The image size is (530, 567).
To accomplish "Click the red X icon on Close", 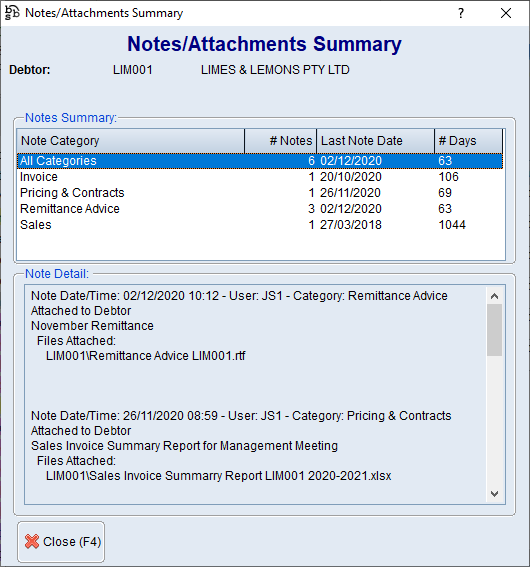I will pos(32,541).
